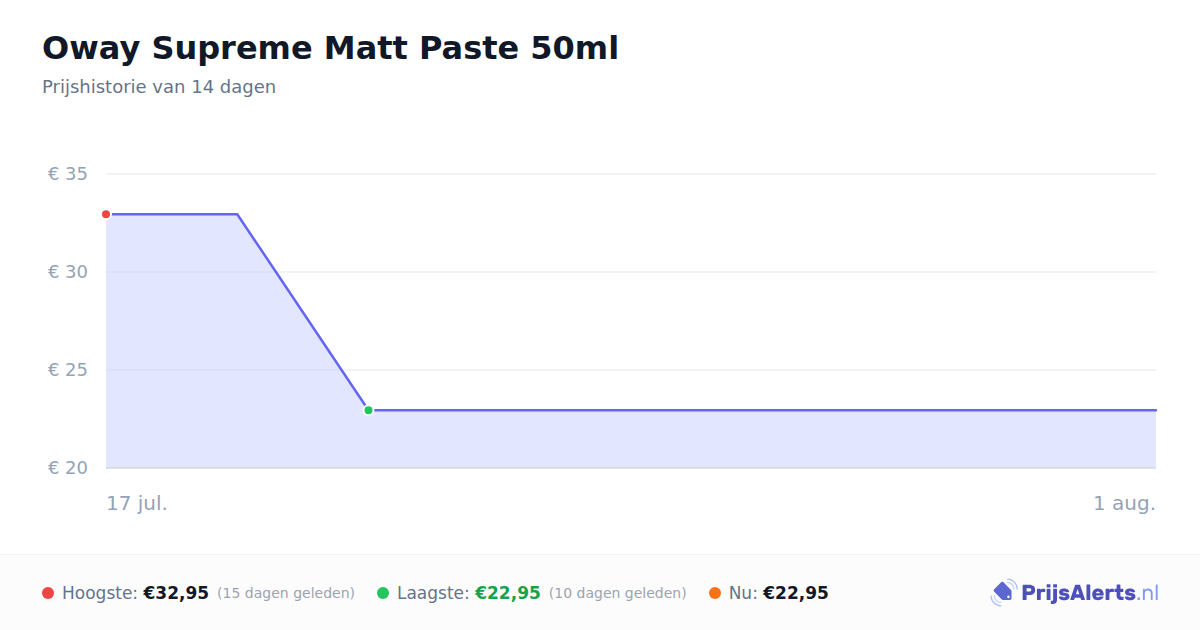
Task: Select the lowest price €22,95 green value
Action: click(x=508, y=593)
